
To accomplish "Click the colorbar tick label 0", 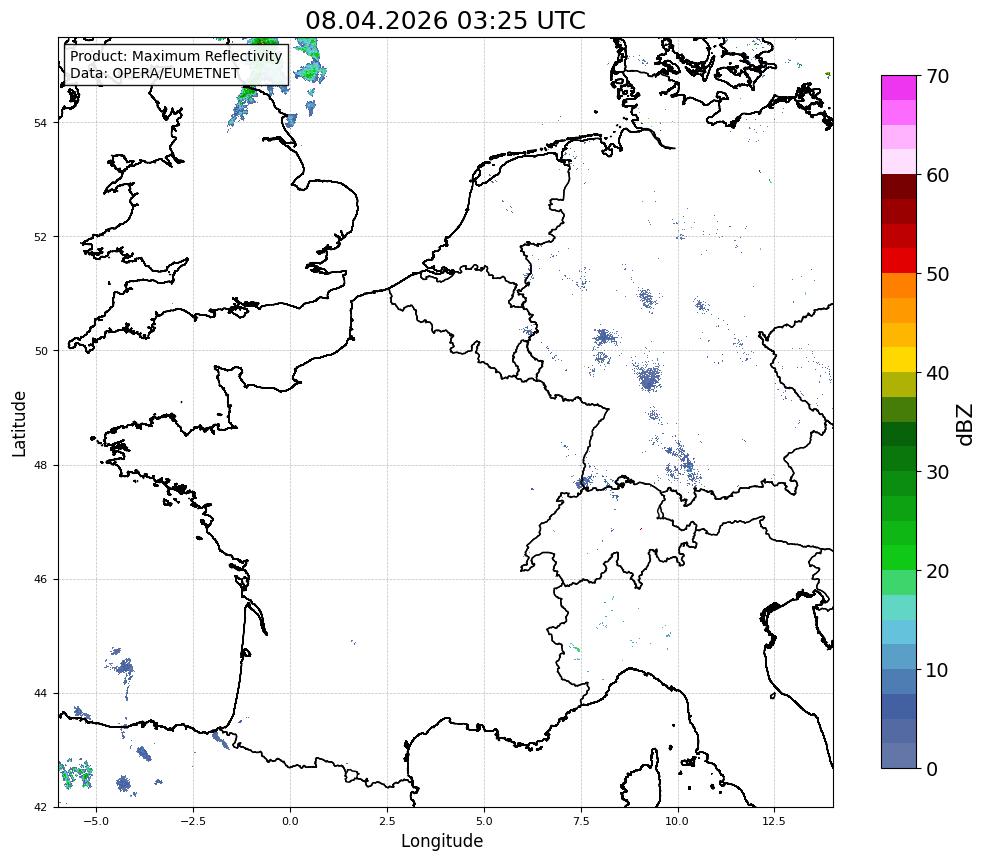I will pos(932,769).
